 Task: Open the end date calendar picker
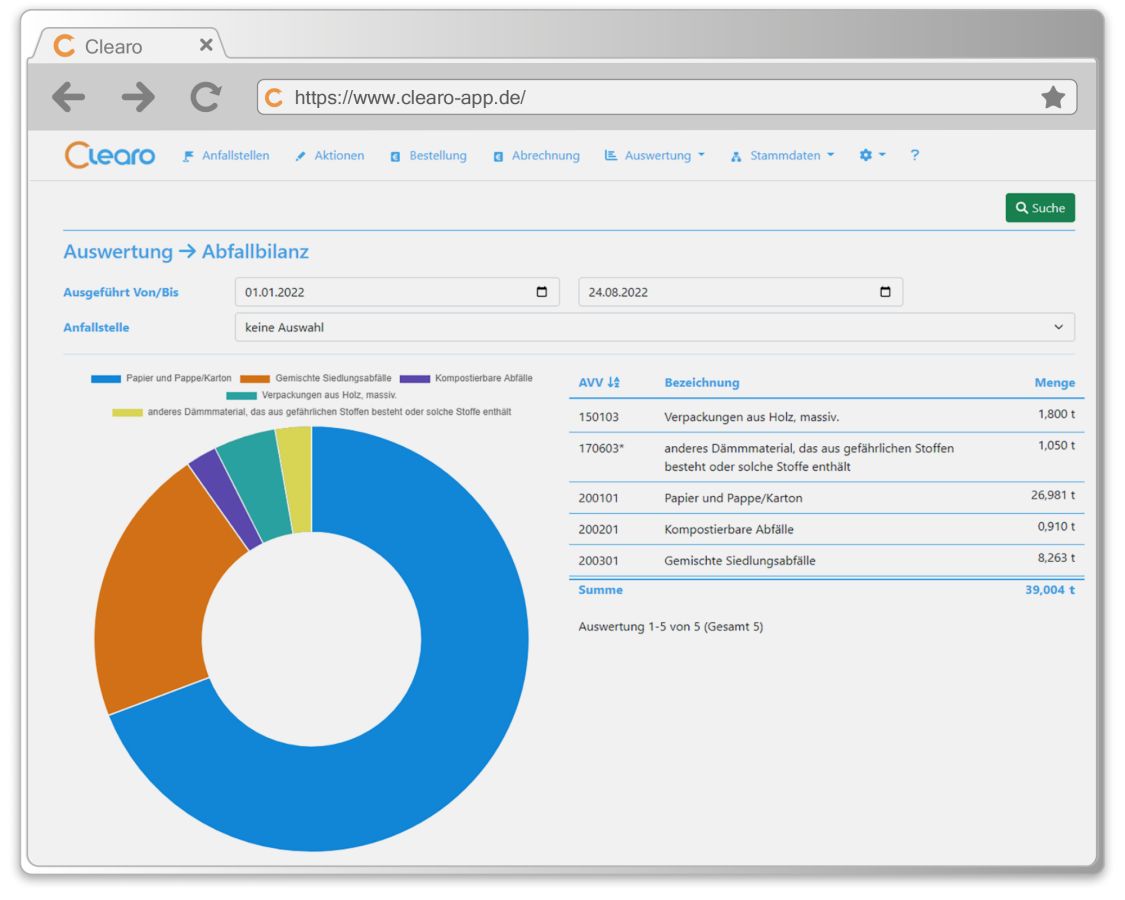point(884,291)
